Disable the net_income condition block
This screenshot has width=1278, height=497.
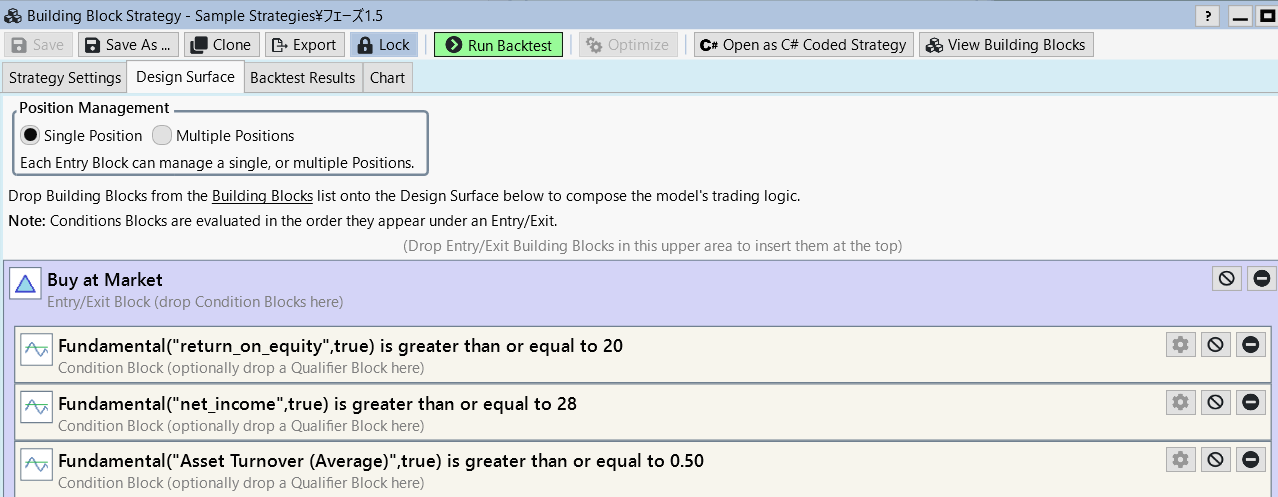(1216, 403)
